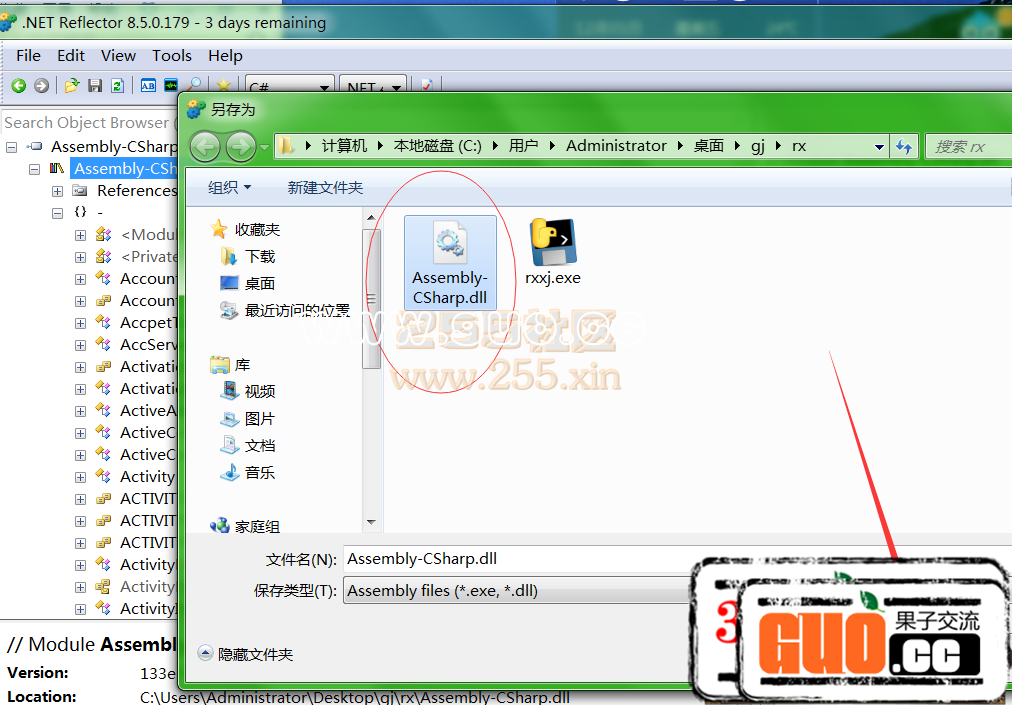Open the 组织 dropdown menu
The image size is (1012, 705).
229,187
